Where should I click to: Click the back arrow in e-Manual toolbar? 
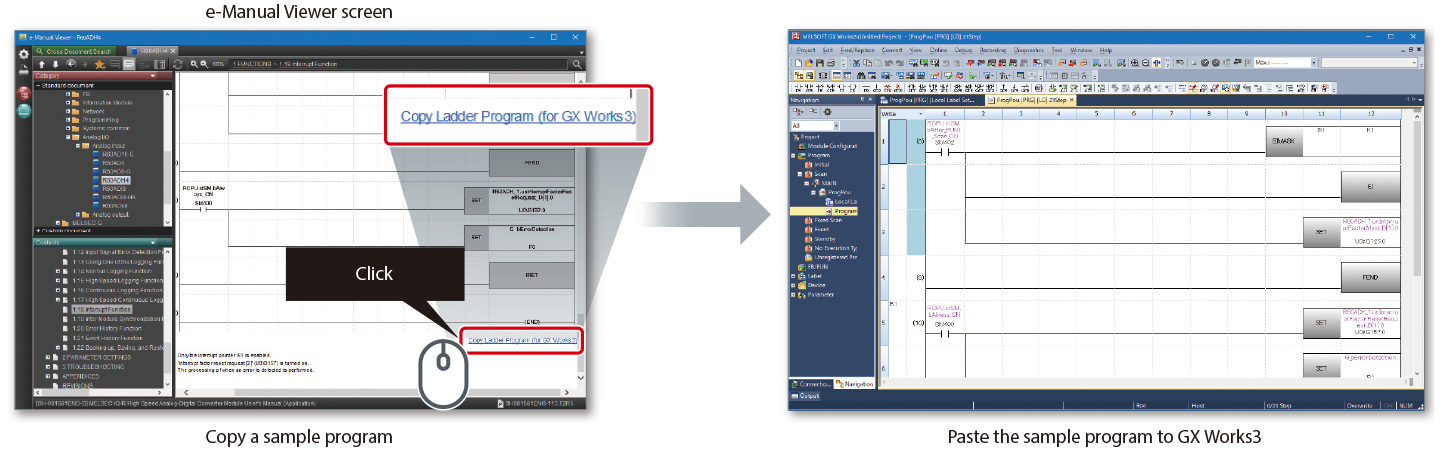71,64
